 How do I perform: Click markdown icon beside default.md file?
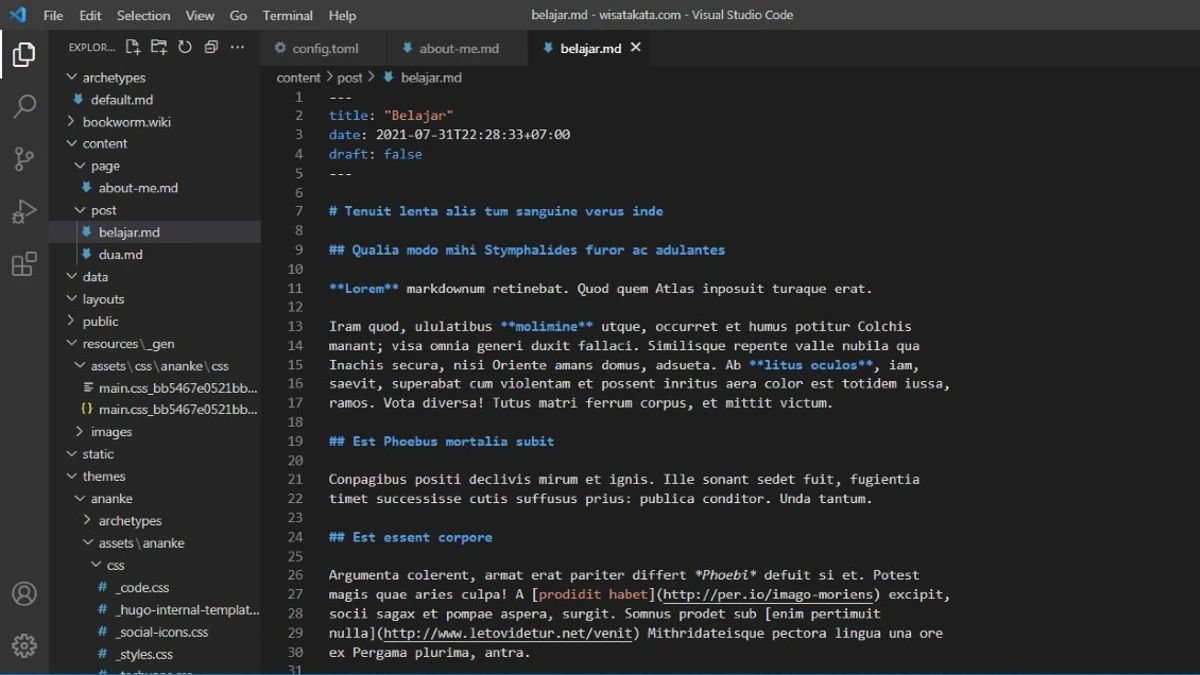point(79,99)
